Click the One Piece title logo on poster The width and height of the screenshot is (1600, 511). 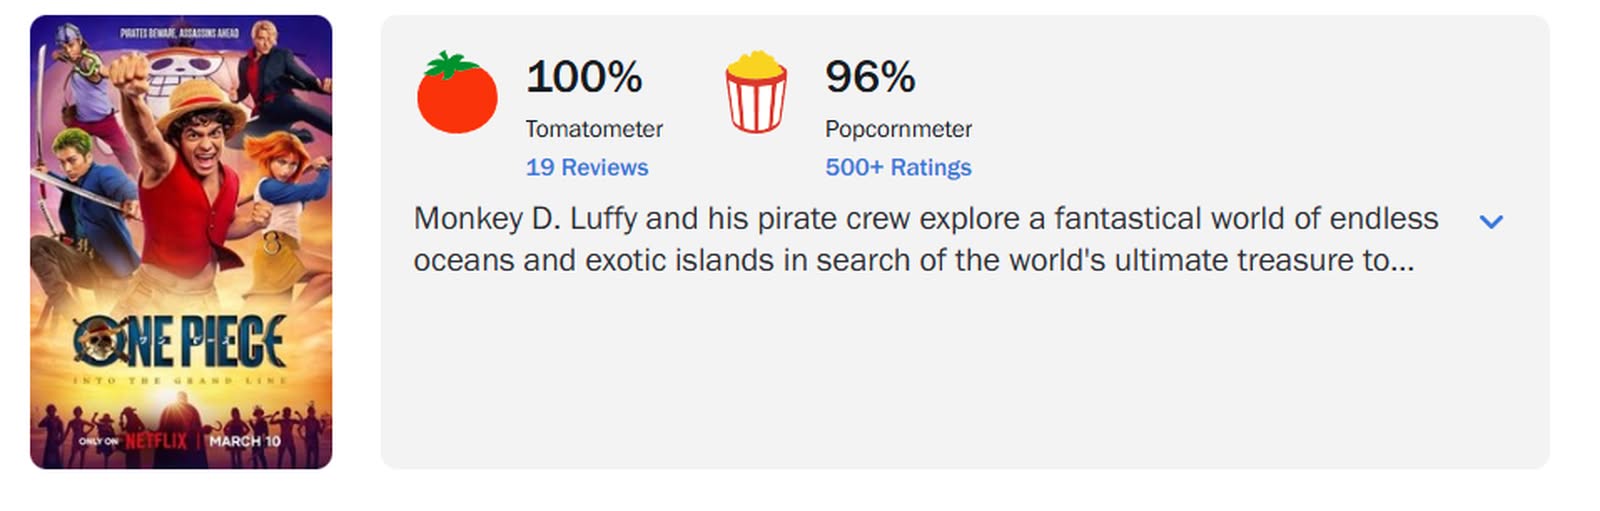[180, 341]
